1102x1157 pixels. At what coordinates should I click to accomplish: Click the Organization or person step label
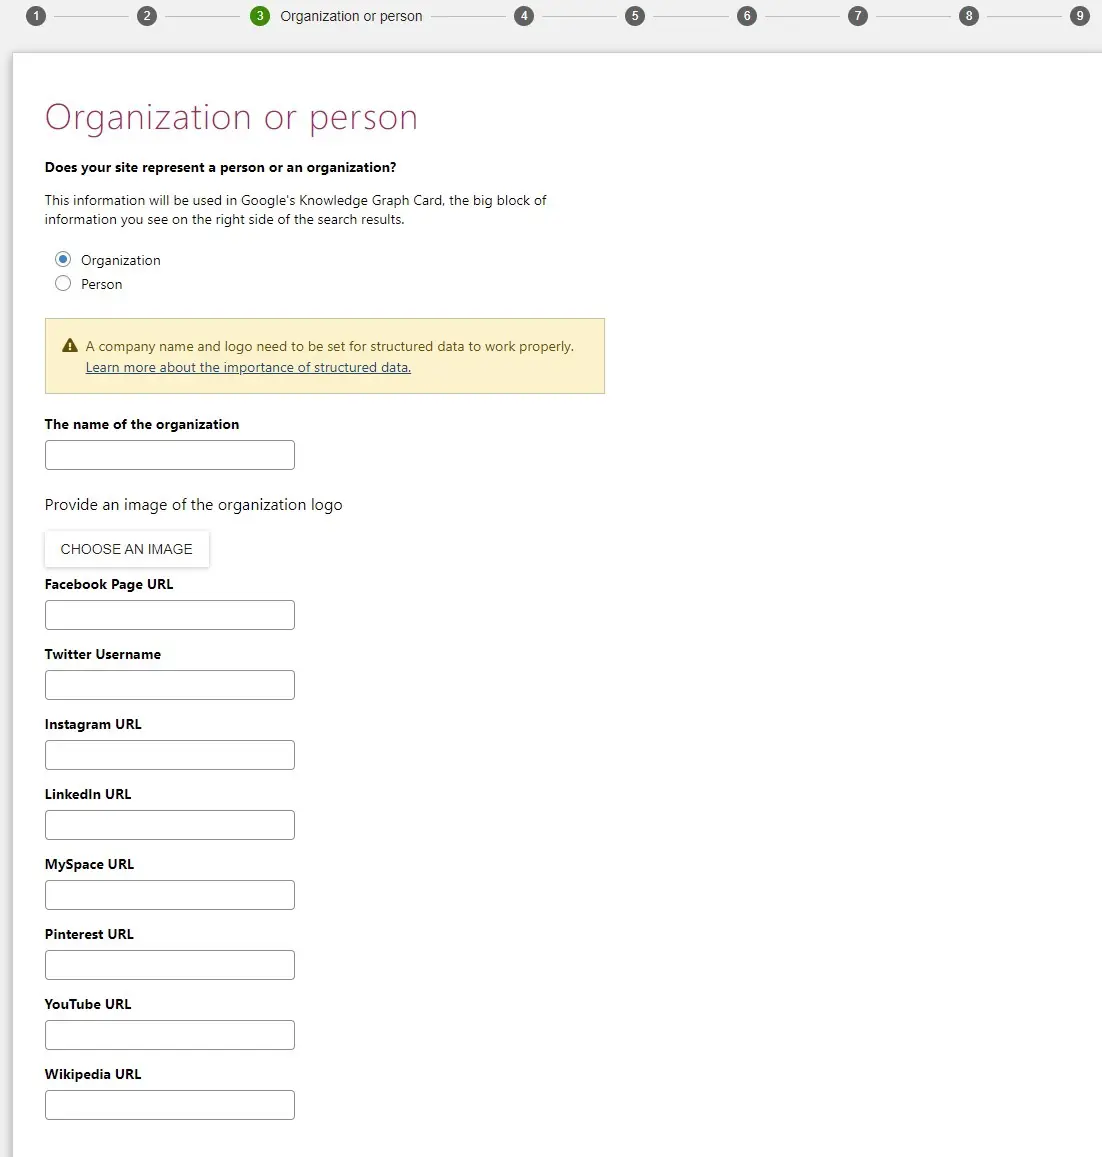point(351,16)
